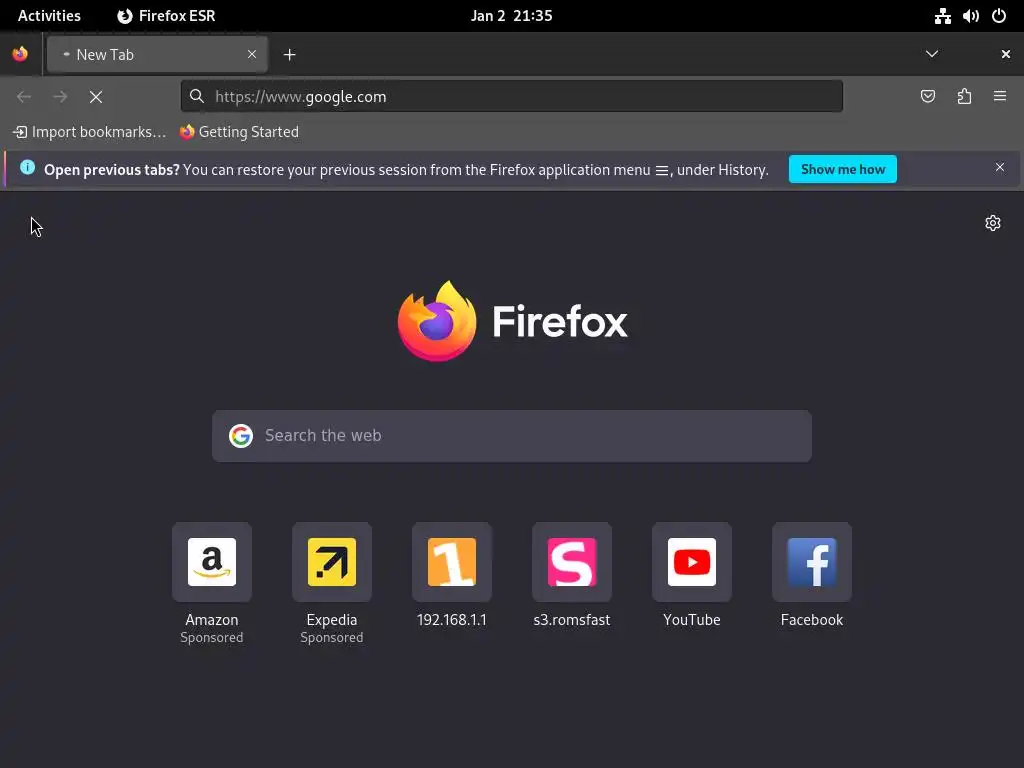Image resolution: width=1024 pixels, height=768 pixels.
Task: Go forward with the forward arrow button
Action: point(60,97)
